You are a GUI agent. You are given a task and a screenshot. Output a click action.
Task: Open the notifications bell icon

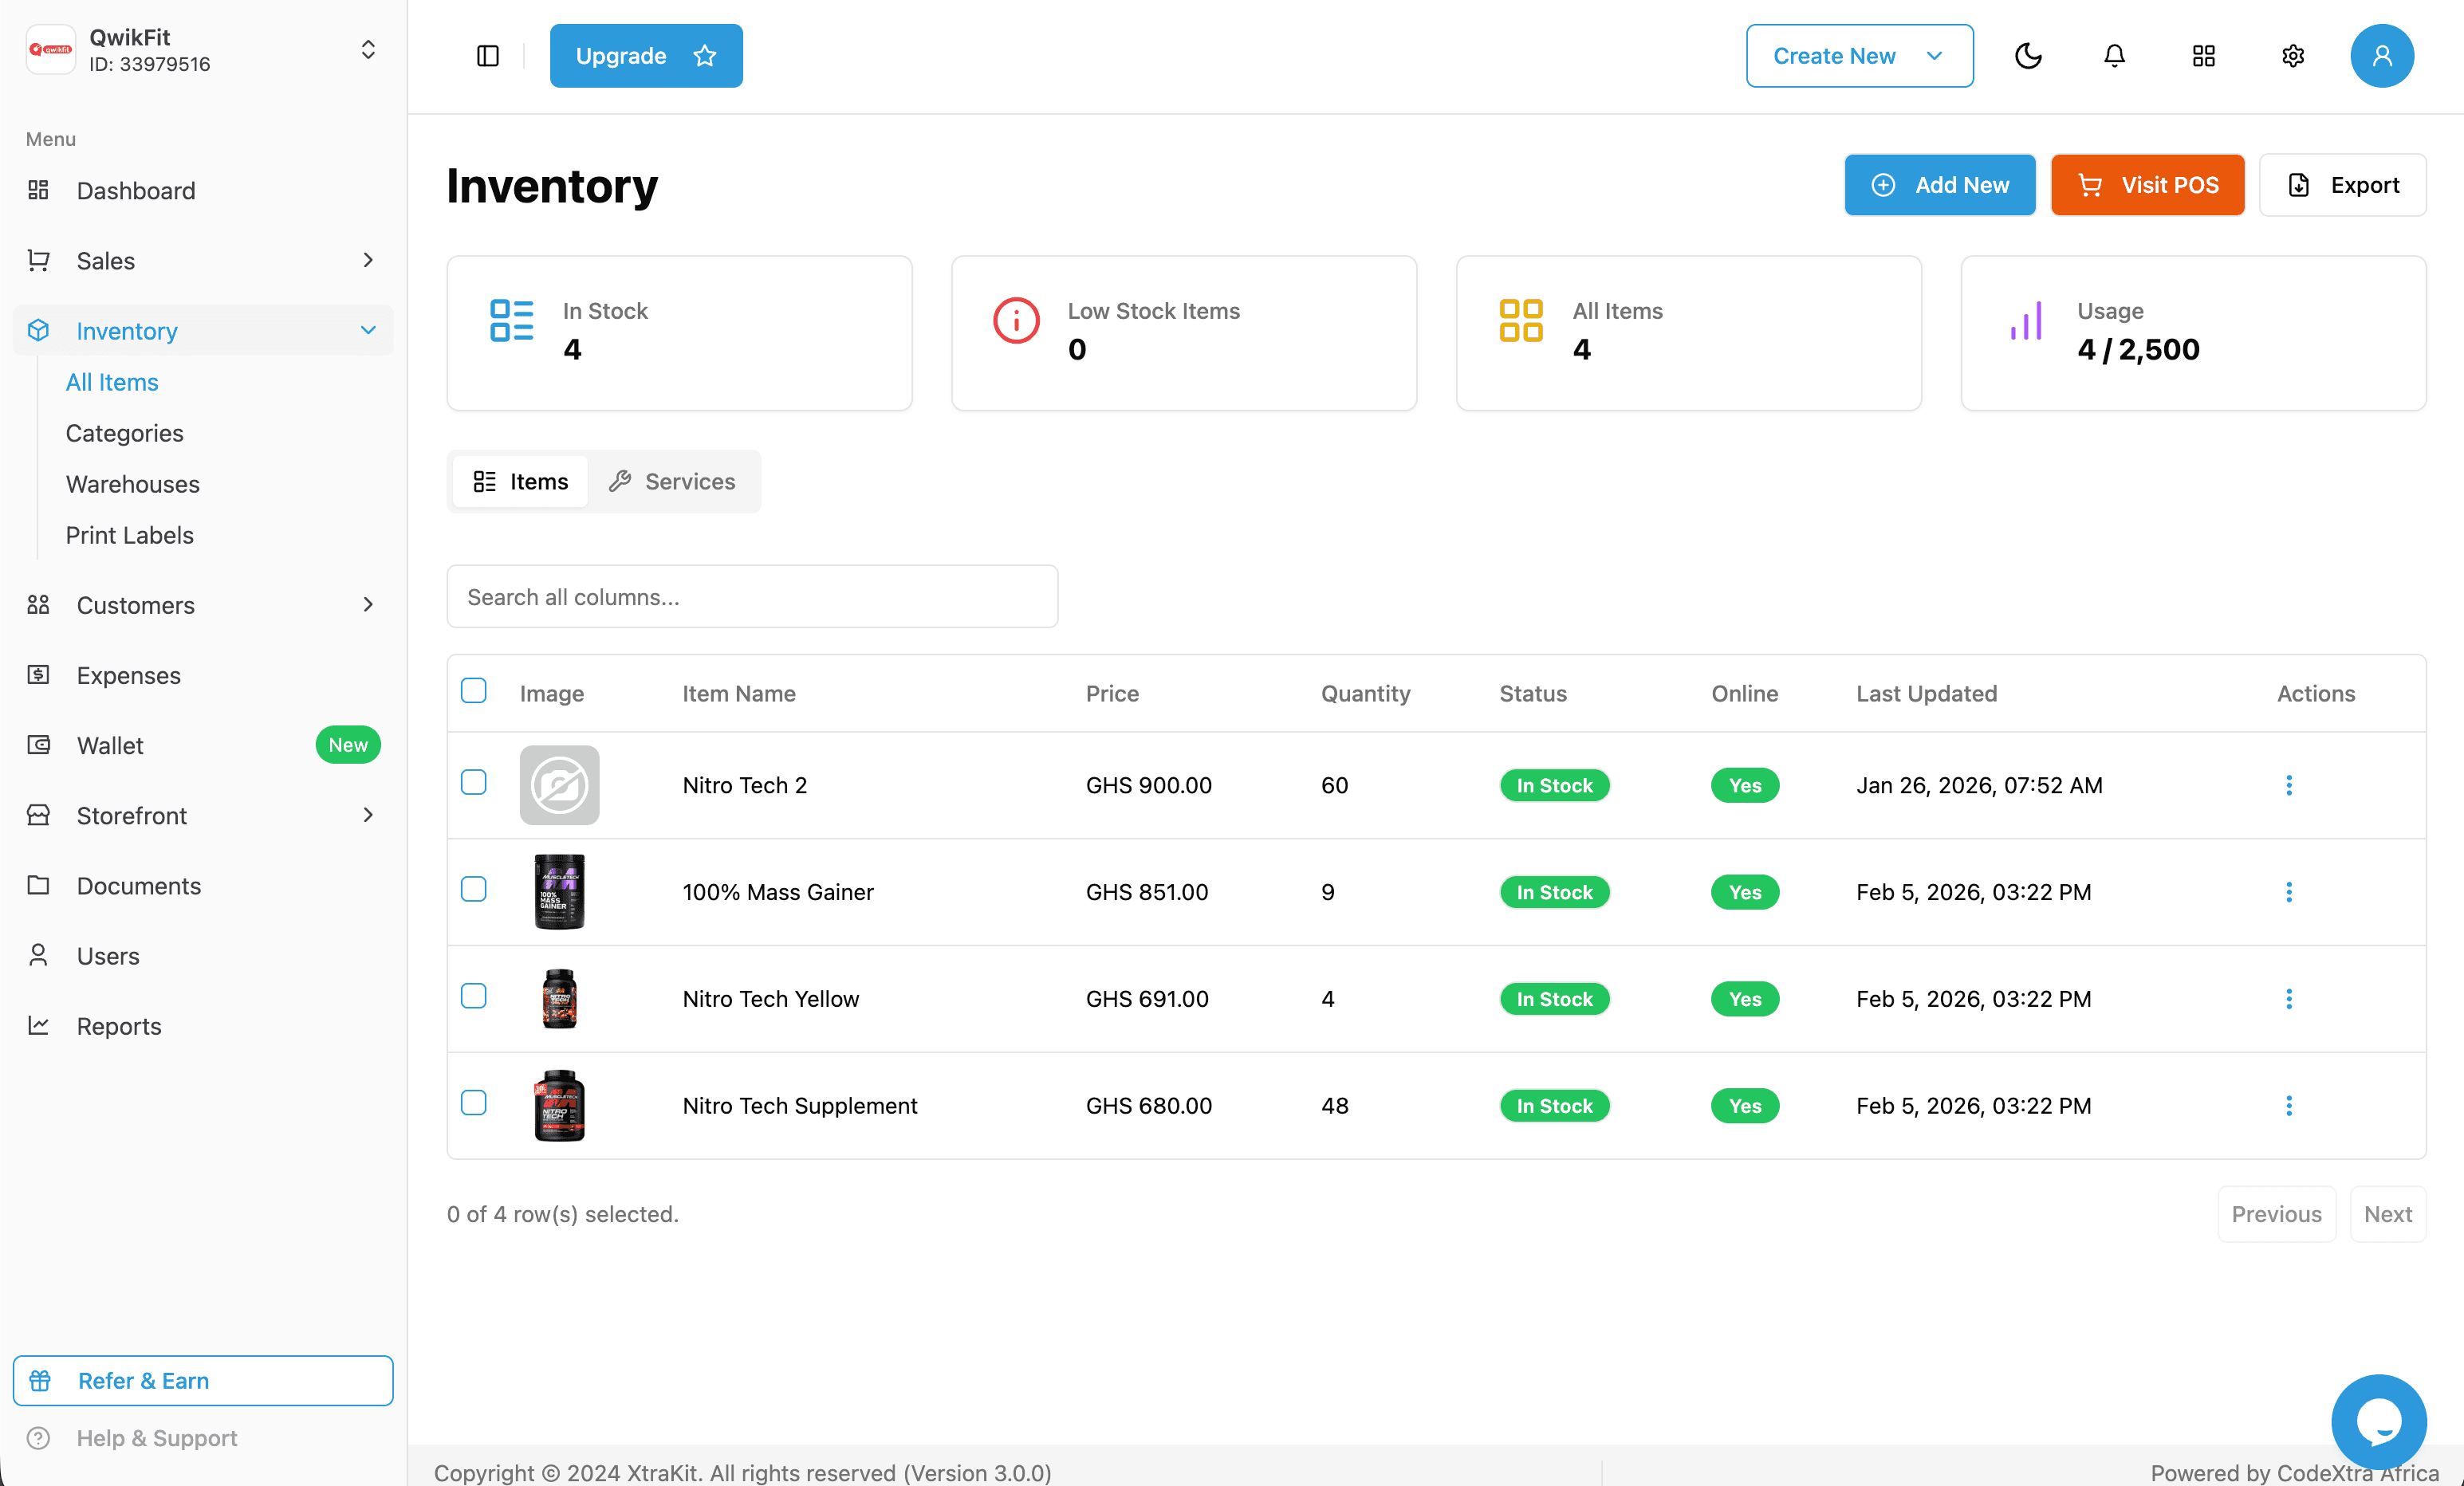pyautogui.click(x=2114, y=56)
